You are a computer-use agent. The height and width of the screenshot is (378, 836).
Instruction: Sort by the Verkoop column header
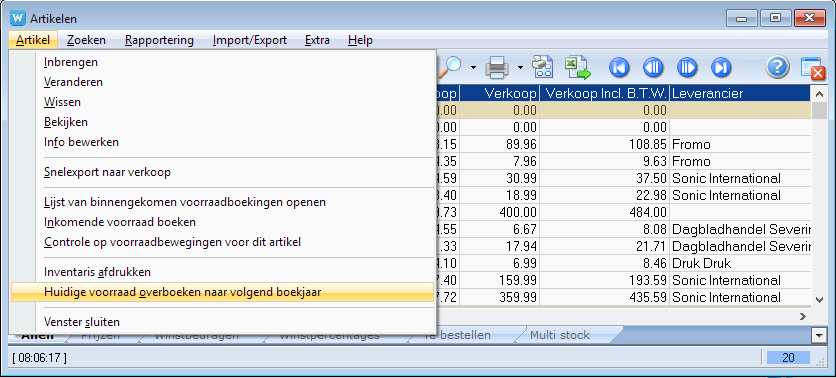pos(499,94)
